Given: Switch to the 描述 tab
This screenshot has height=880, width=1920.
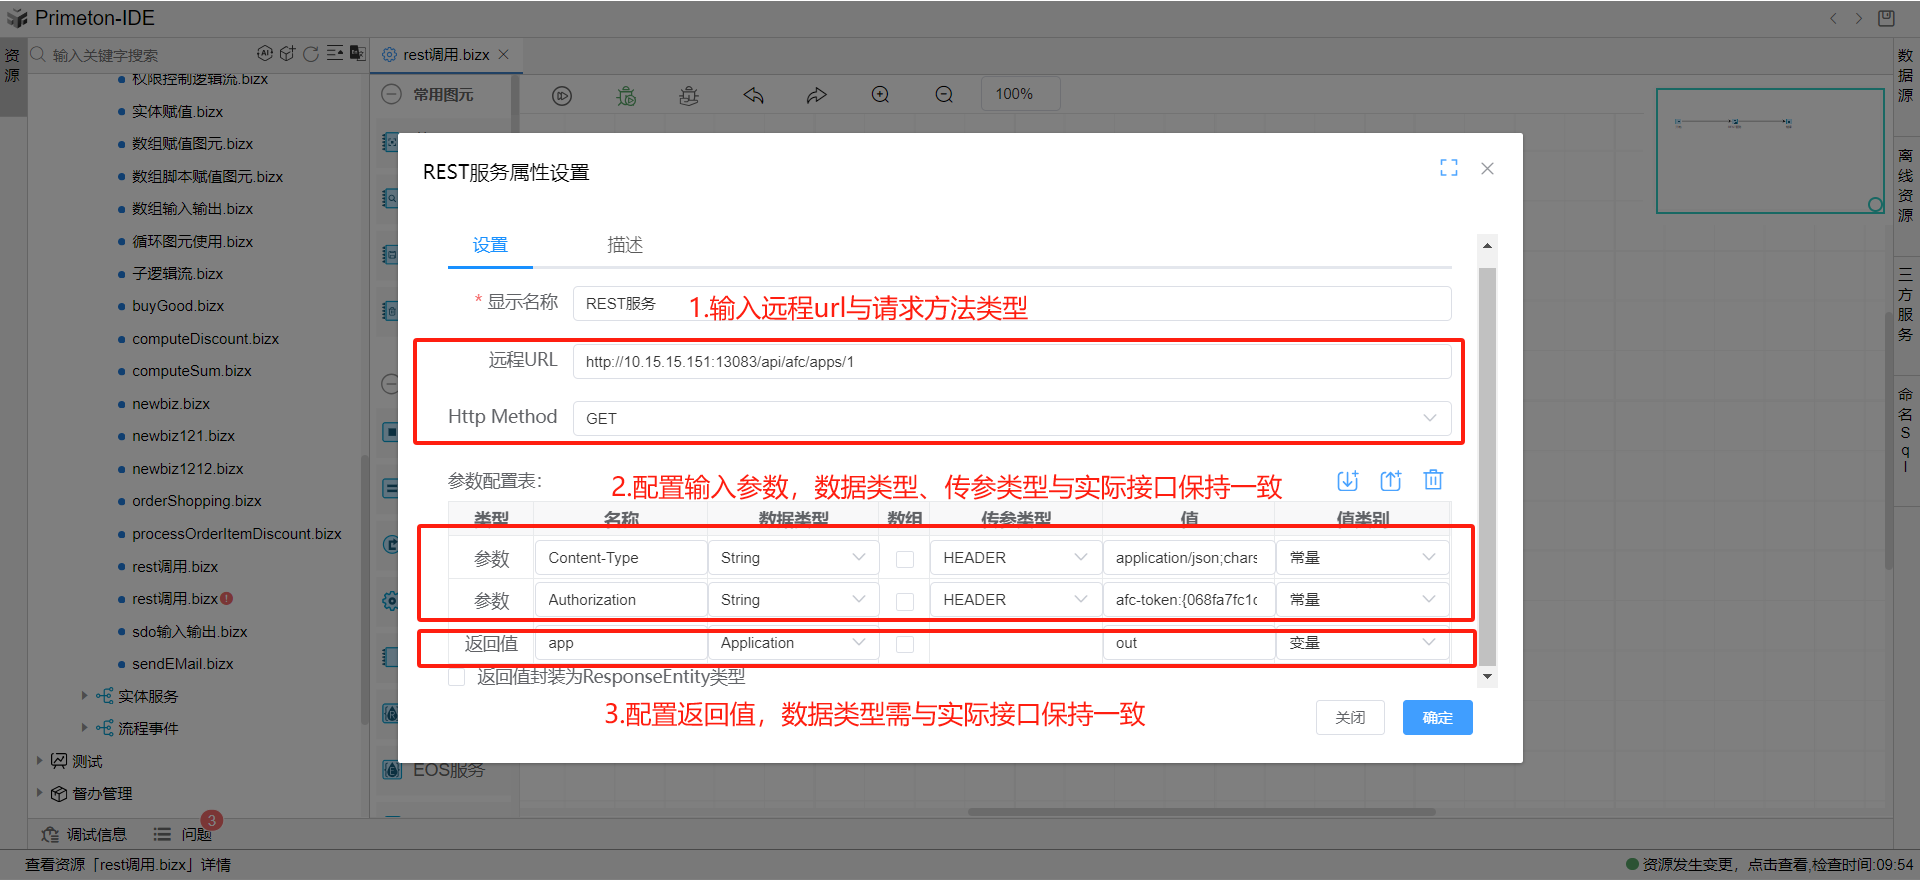Looking at the screenshot, I should click(x=625, y=245).
